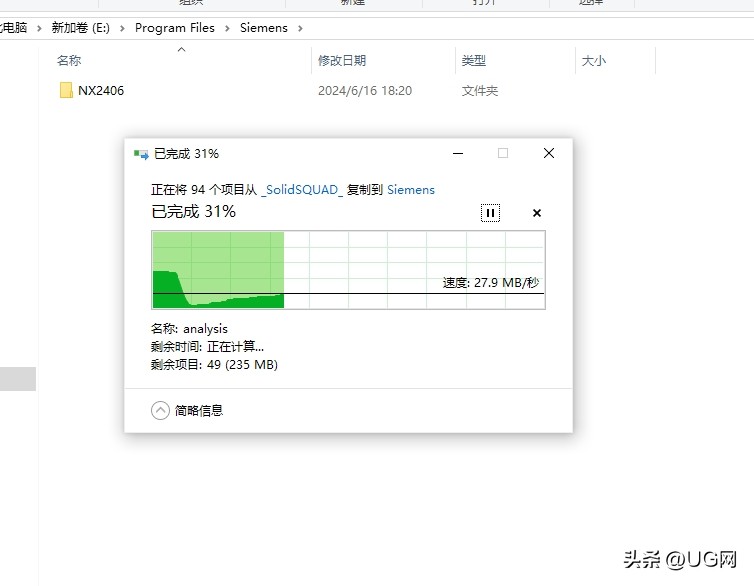Expand chevron after Program Files breadcrumb
Screen dimensions: 754x586
click(x=227, y=28)
